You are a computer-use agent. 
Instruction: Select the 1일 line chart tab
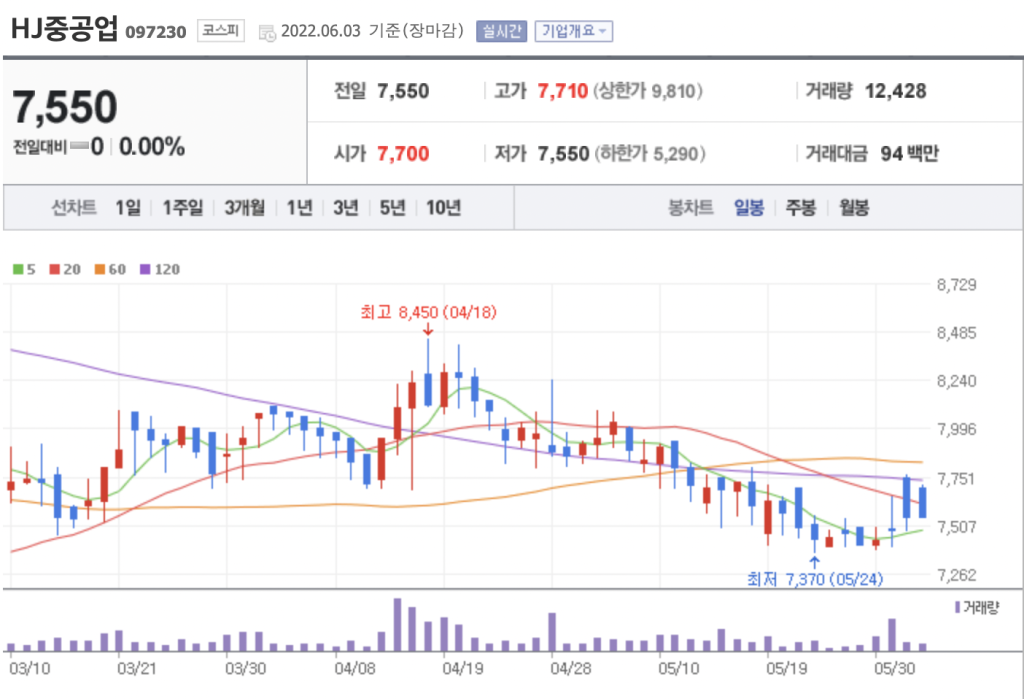128,208
